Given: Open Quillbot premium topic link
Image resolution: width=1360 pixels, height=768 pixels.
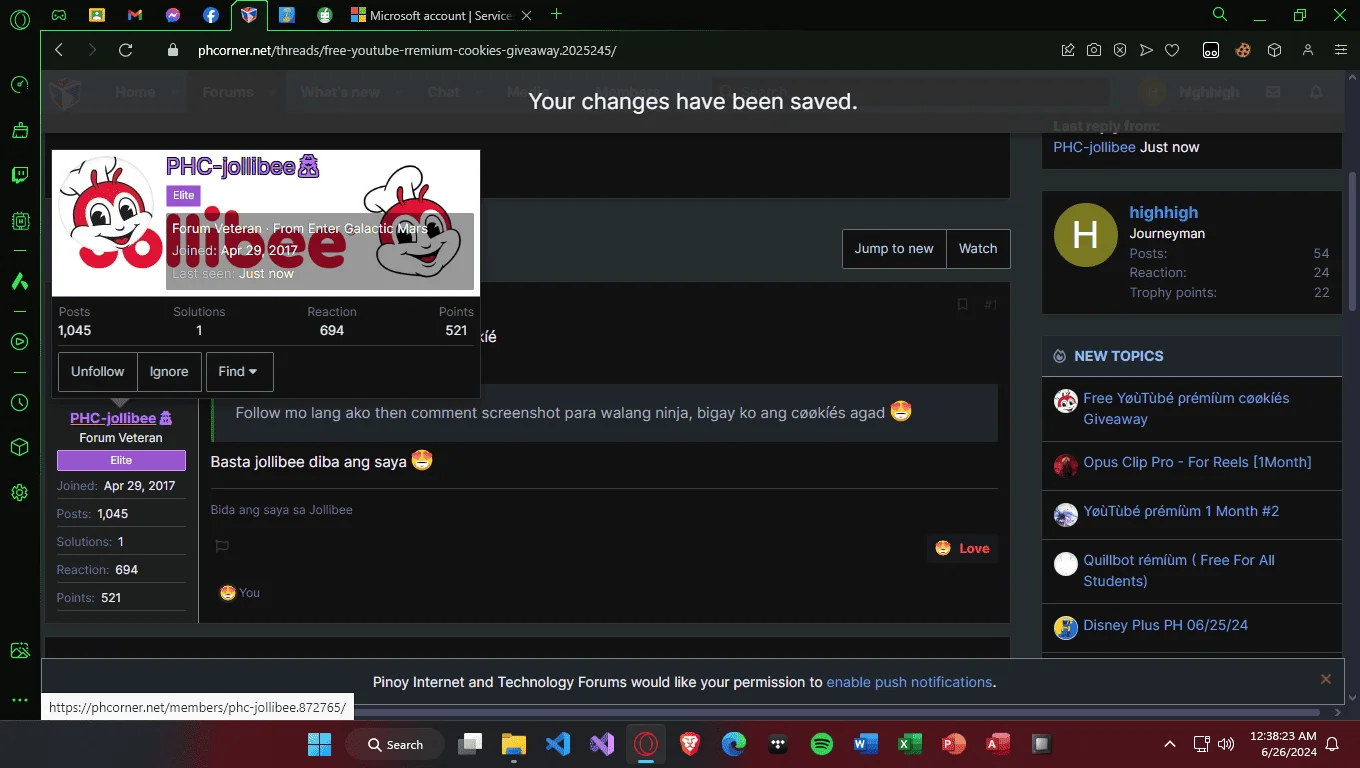Looking at the screenshot, I should point(1179,570).
